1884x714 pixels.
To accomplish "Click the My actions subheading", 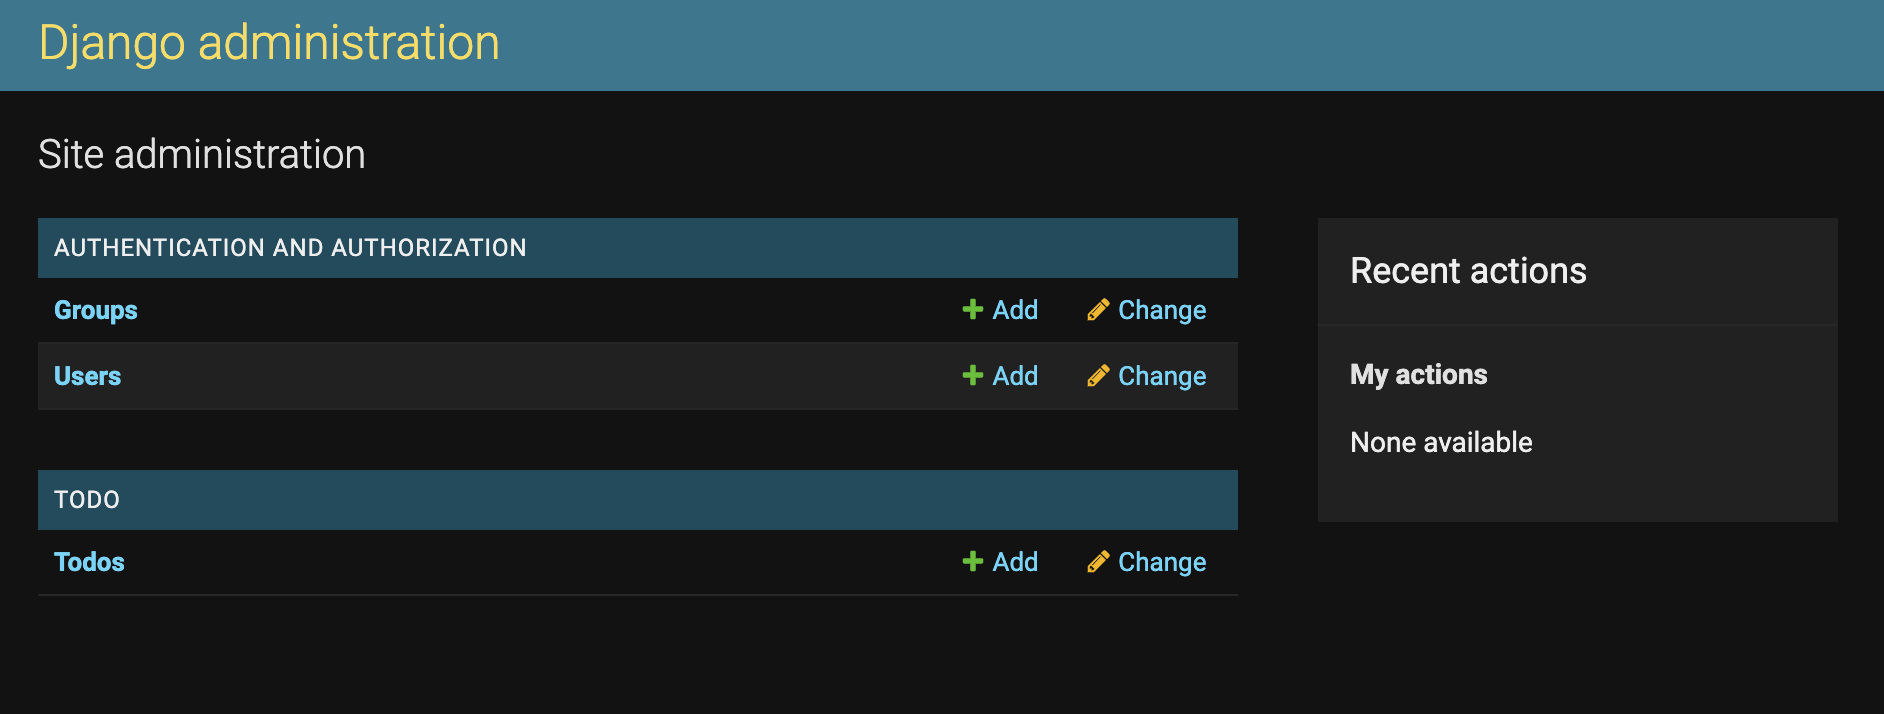I will [x=1418, y=374].
